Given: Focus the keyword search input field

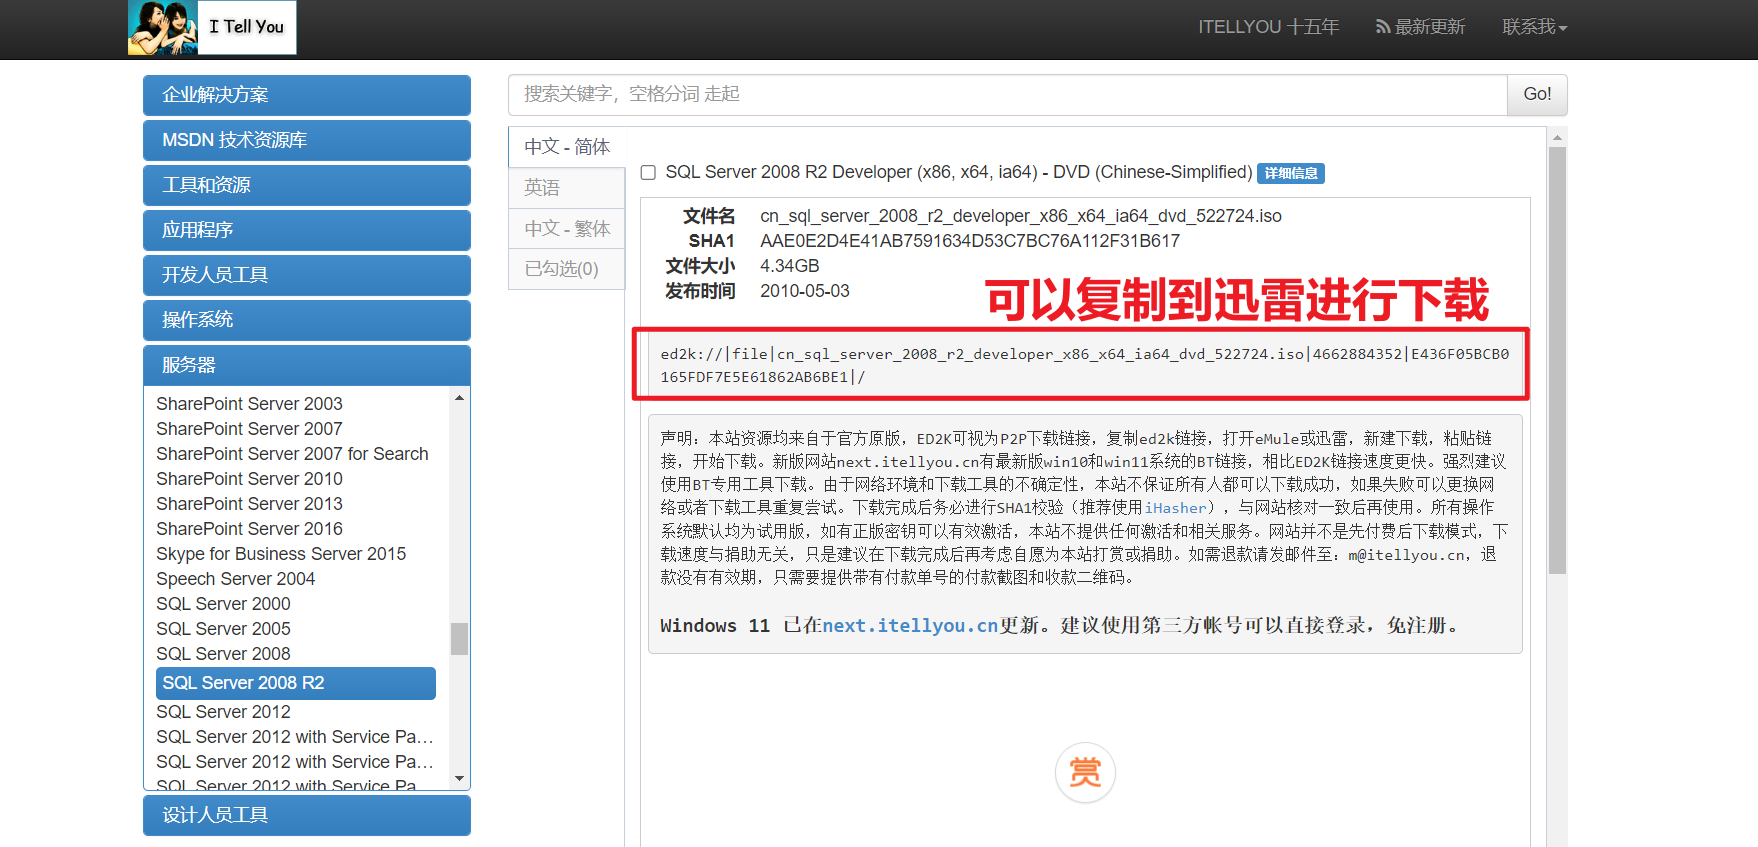Looking at the screenshot, I should (x=1008, y=94).
